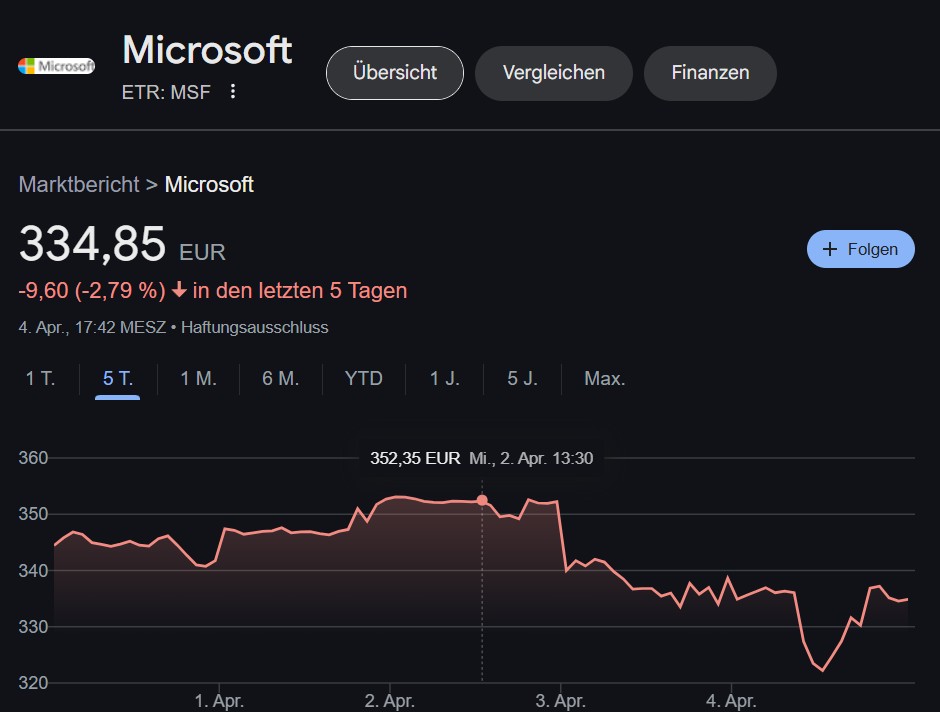Select the 1 J. time range

(444, 379)
